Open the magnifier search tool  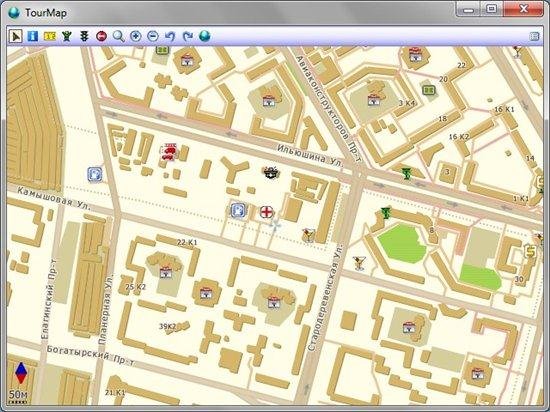(x=119, y=36)
